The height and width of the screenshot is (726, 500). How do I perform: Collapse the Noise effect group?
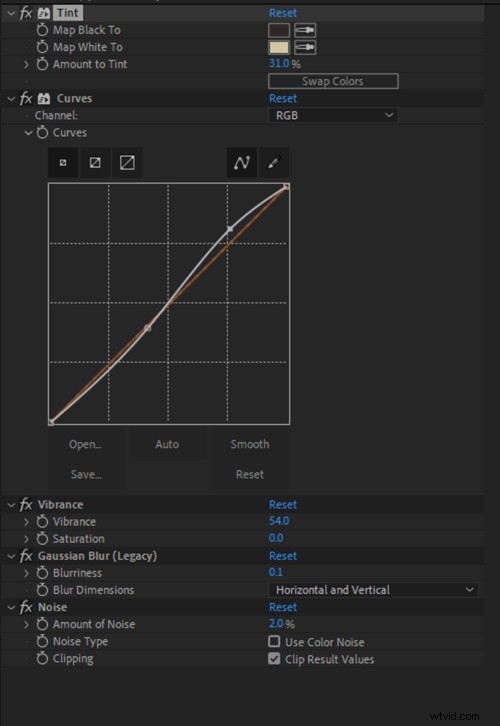tap(11, 607)
